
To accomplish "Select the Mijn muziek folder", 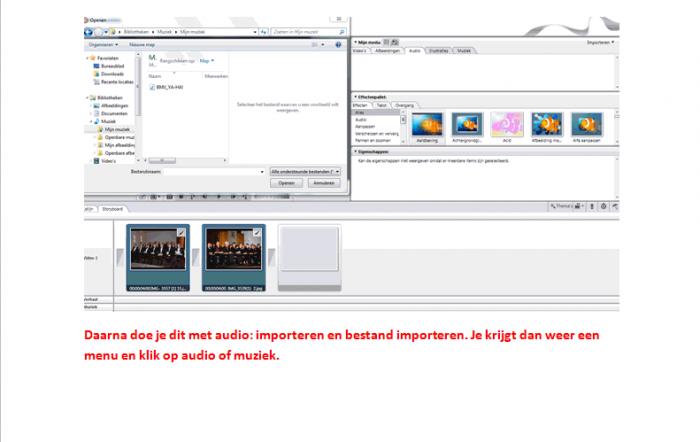I will 114,129.
